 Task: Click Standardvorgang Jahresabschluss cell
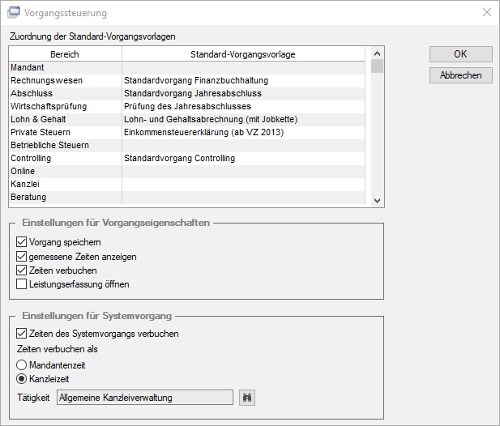tap(243, 93)
